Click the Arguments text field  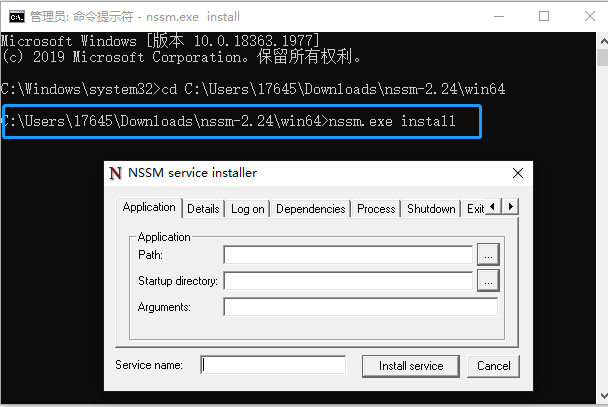click(360, 307)
